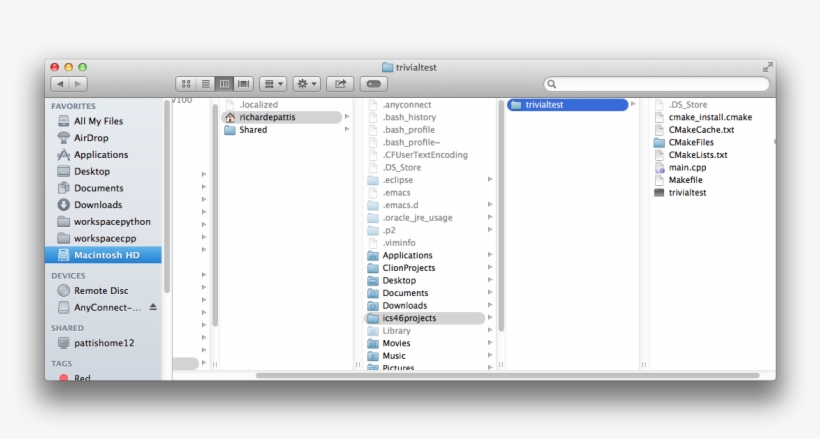
Task: Click into the Finder search field
Action: click(657, 84)
